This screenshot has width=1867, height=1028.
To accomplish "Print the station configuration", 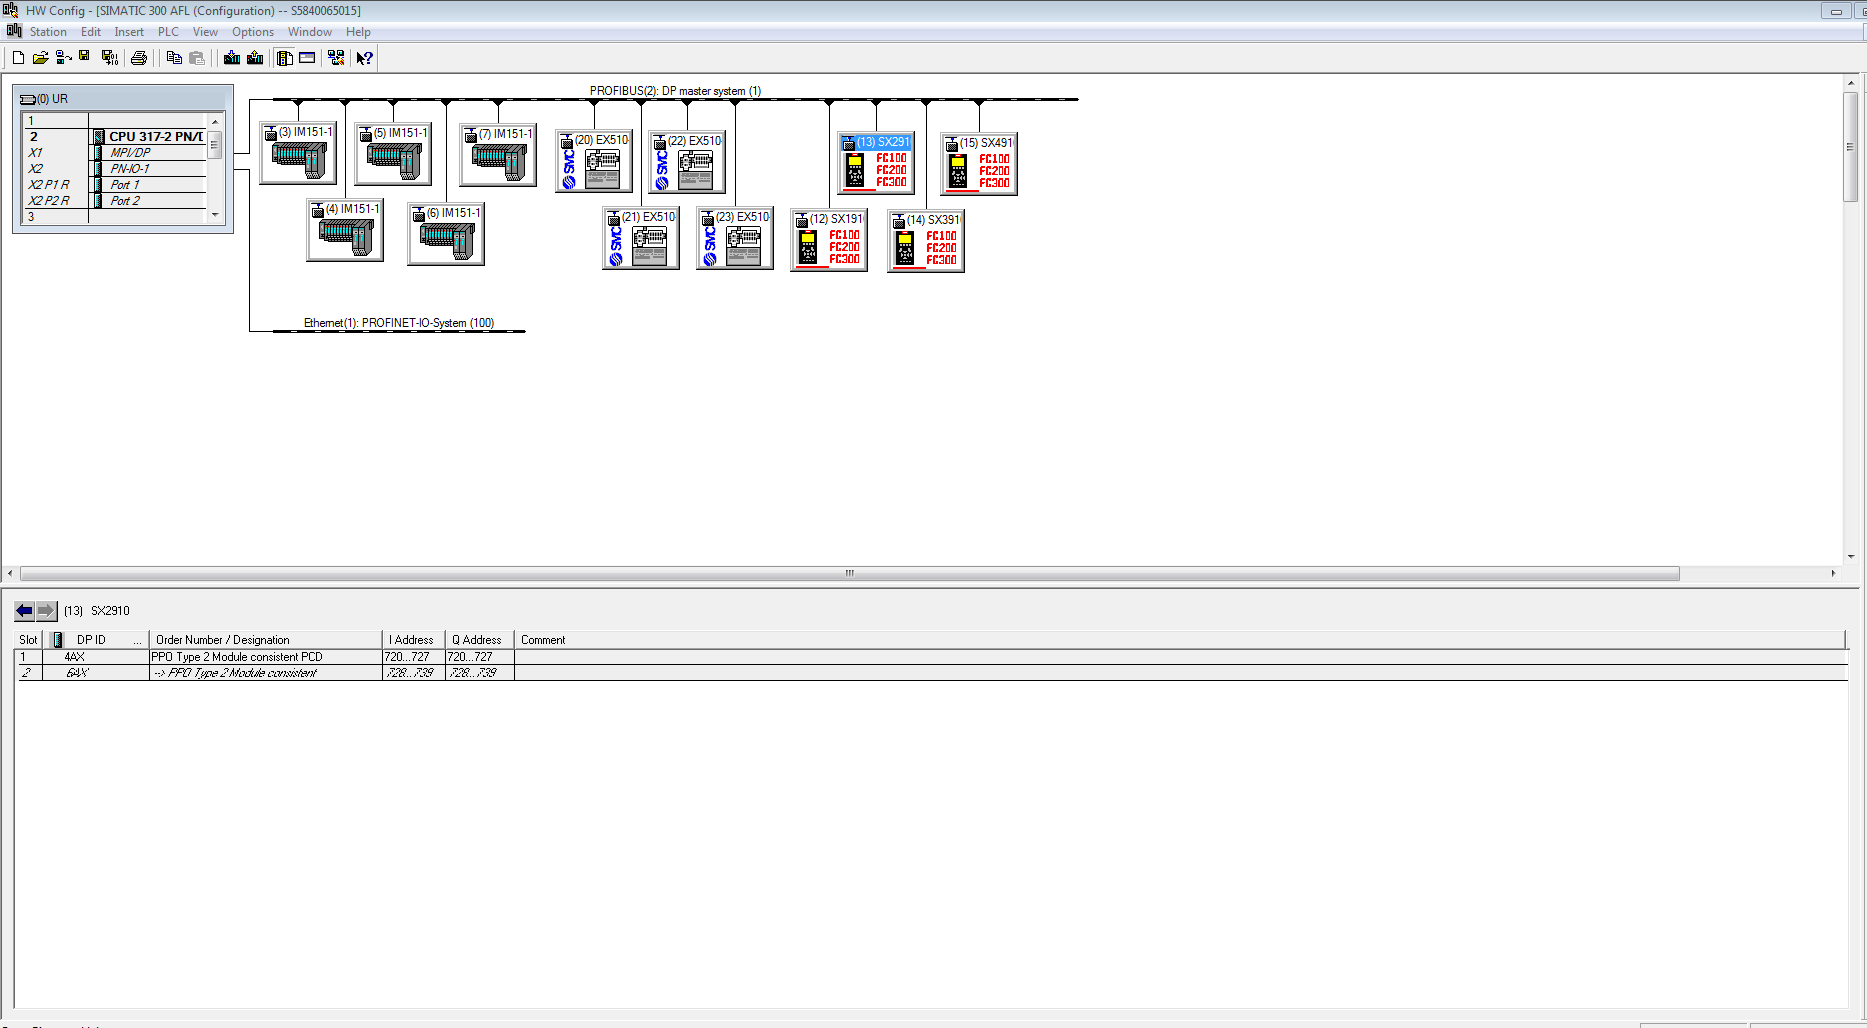I will pos(139,57).
